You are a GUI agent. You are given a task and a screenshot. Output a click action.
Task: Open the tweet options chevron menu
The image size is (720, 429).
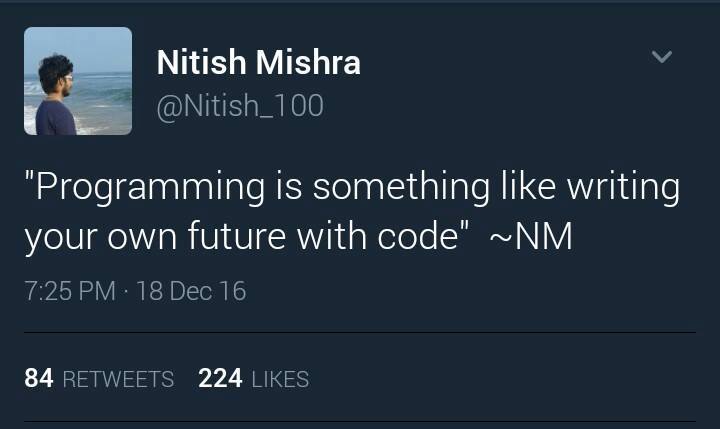661,57
